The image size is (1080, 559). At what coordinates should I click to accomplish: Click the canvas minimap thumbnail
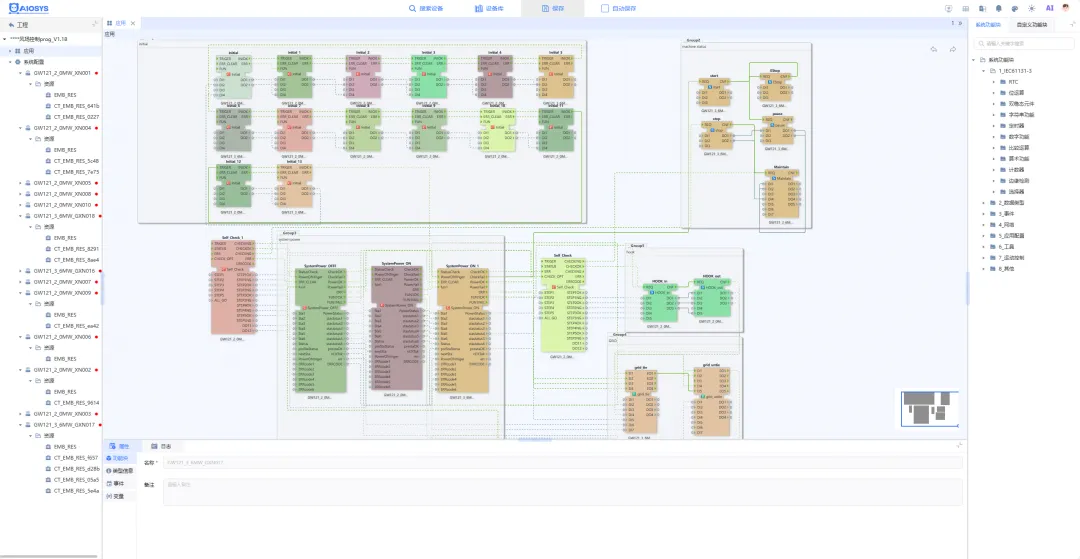click(x=930, y=408)
